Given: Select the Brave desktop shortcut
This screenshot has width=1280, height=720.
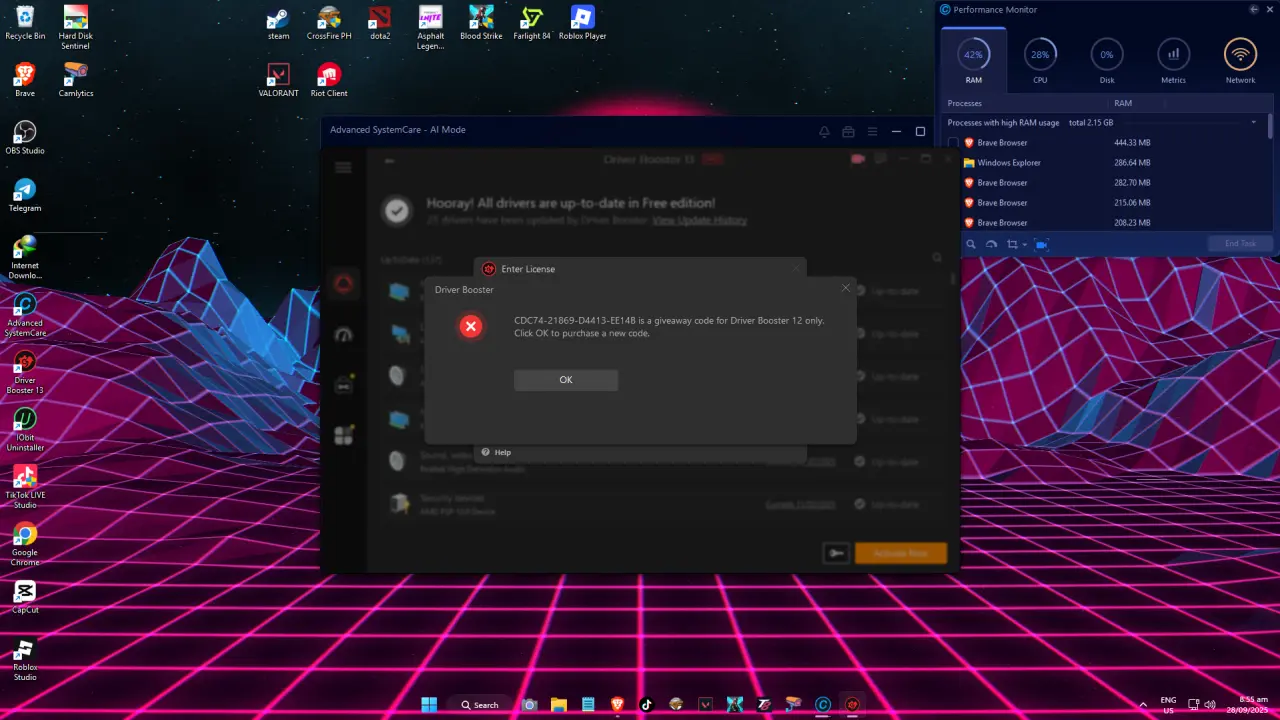Looking at the screenshot, I should click(25, 80).
